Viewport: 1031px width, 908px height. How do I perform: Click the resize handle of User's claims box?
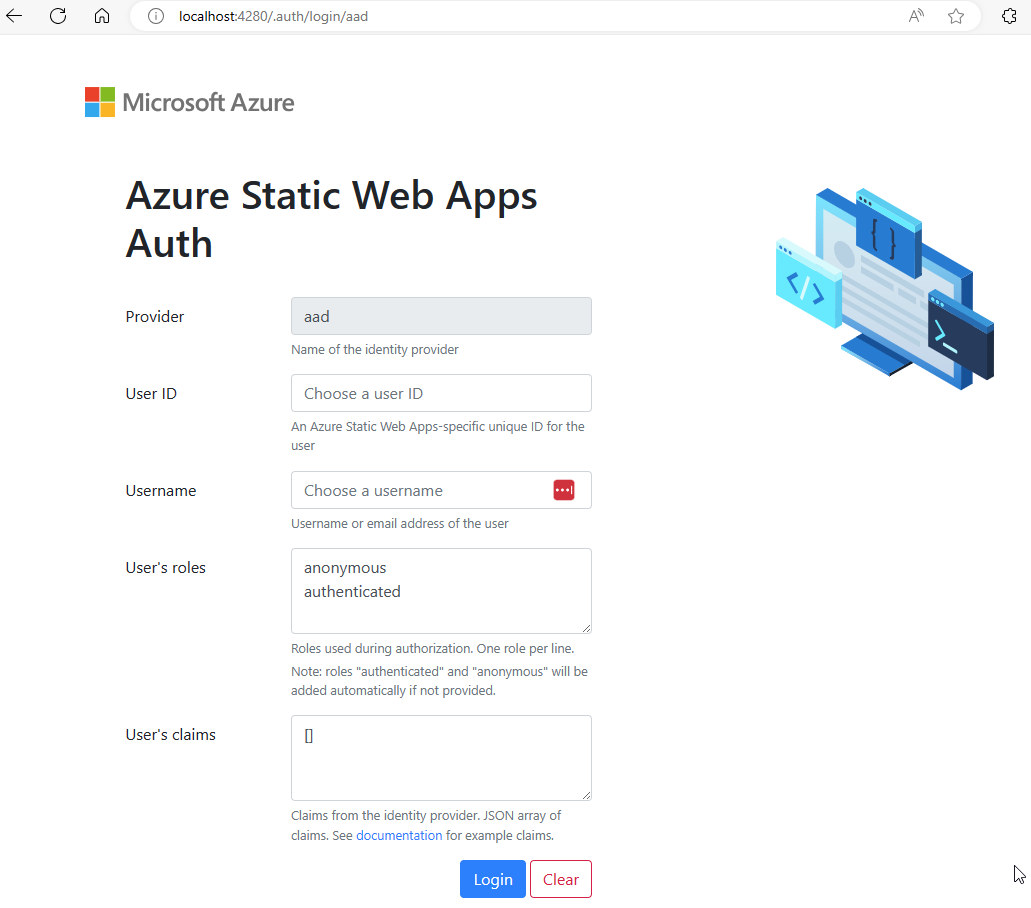point(586,795)
